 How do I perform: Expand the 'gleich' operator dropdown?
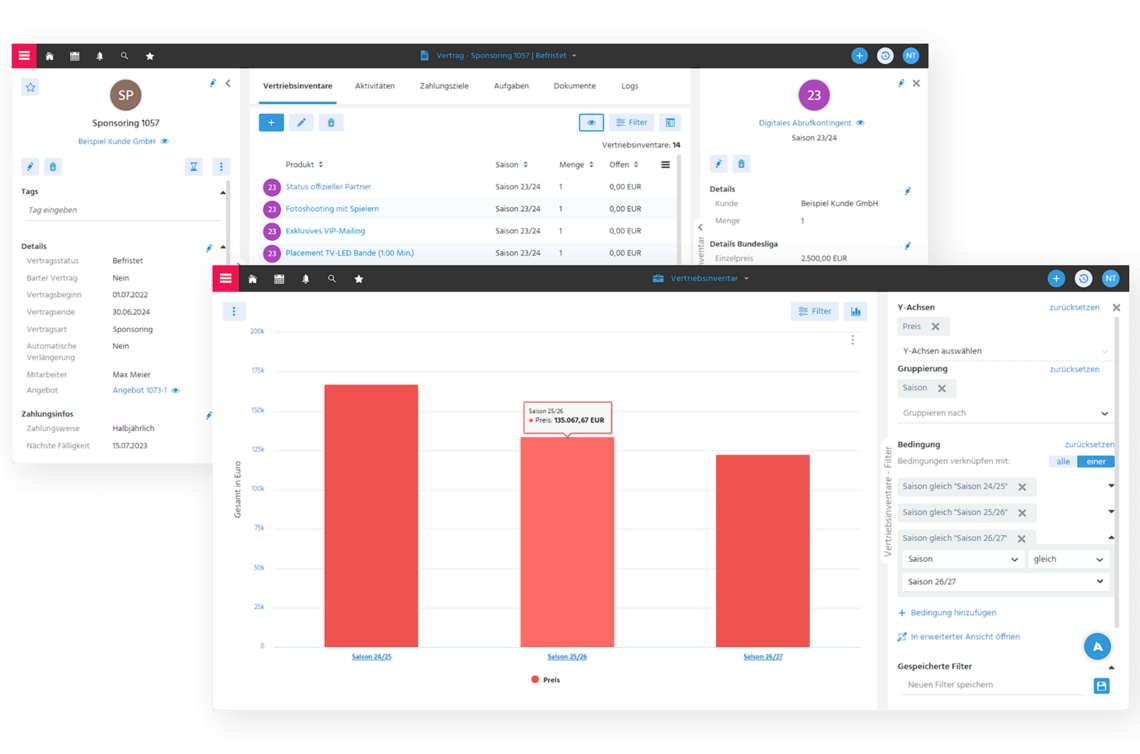[1068, 560]
